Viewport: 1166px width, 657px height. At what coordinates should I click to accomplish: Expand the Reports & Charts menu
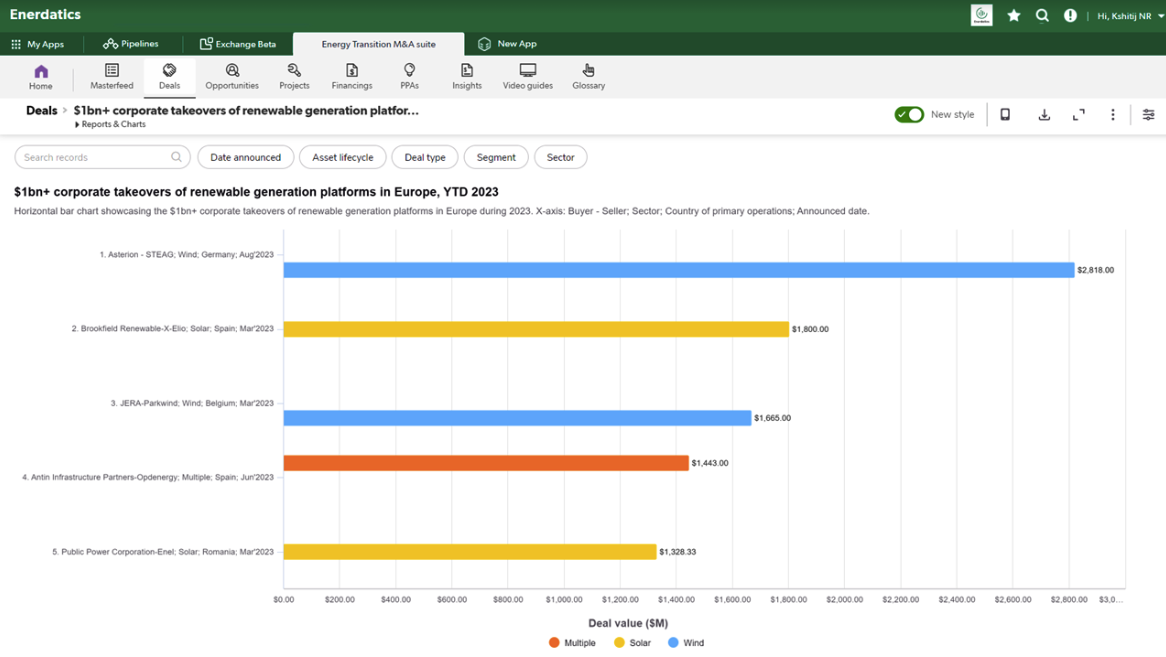[111, 125]
